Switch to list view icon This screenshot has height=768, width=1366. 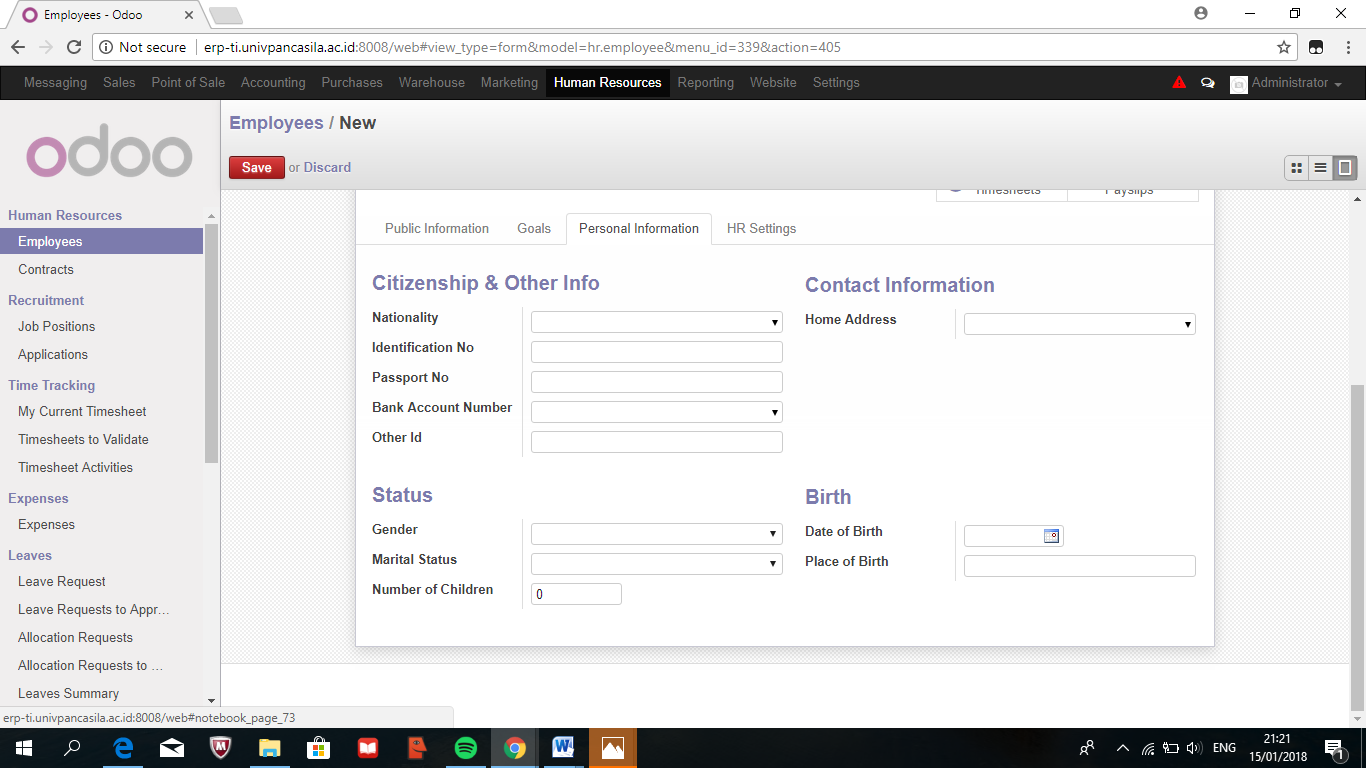click(x=1321, y=168)
